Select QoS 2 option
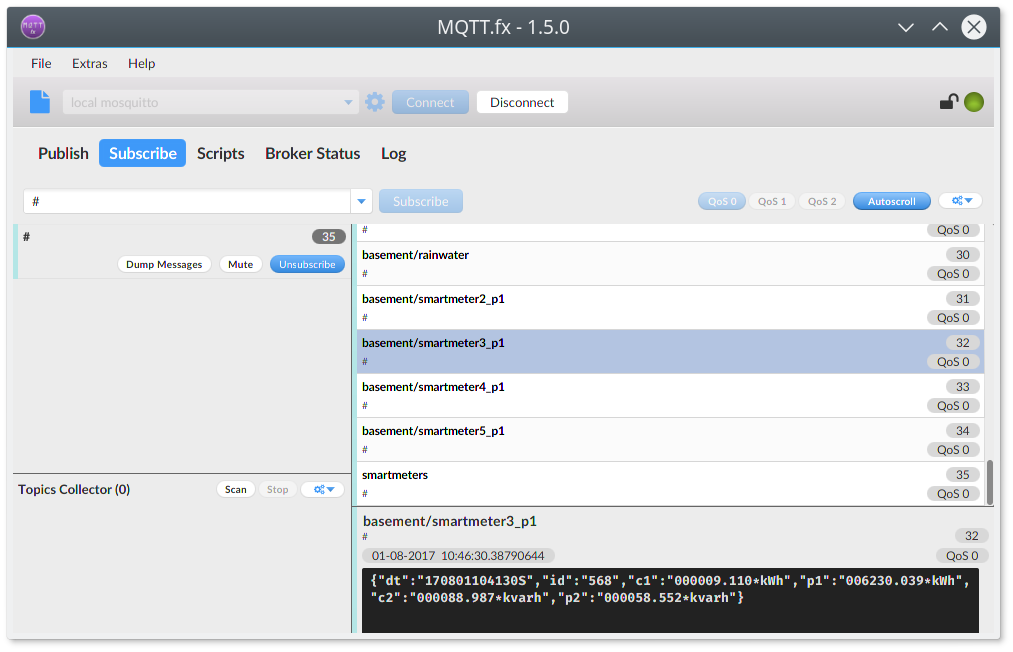Image resolution: width=1013 pixels, height=652 pixels. (x=822, y=201)
